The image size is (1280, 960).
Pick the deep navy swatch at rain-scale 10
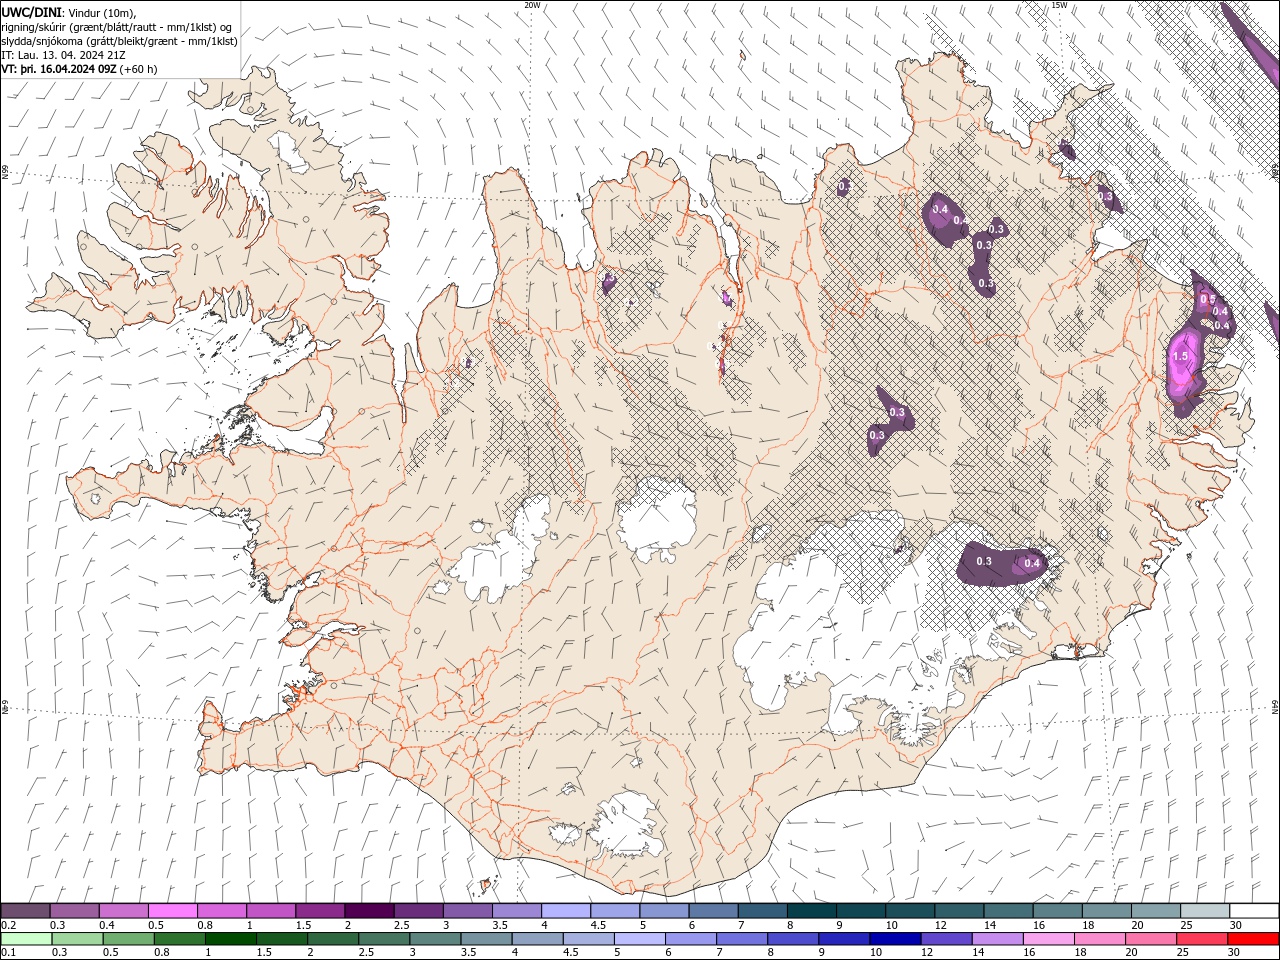click(x=894, y=939)
